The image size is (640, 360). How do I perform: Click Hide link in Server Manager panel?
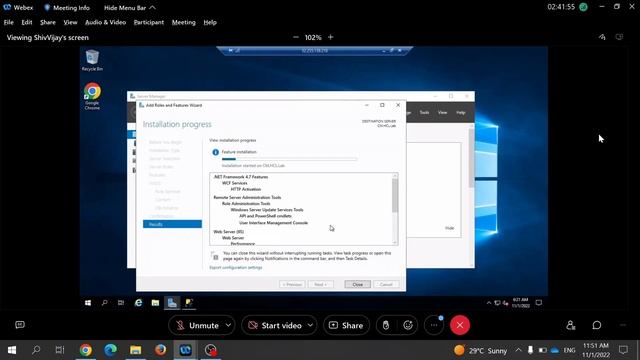[449, 228]
